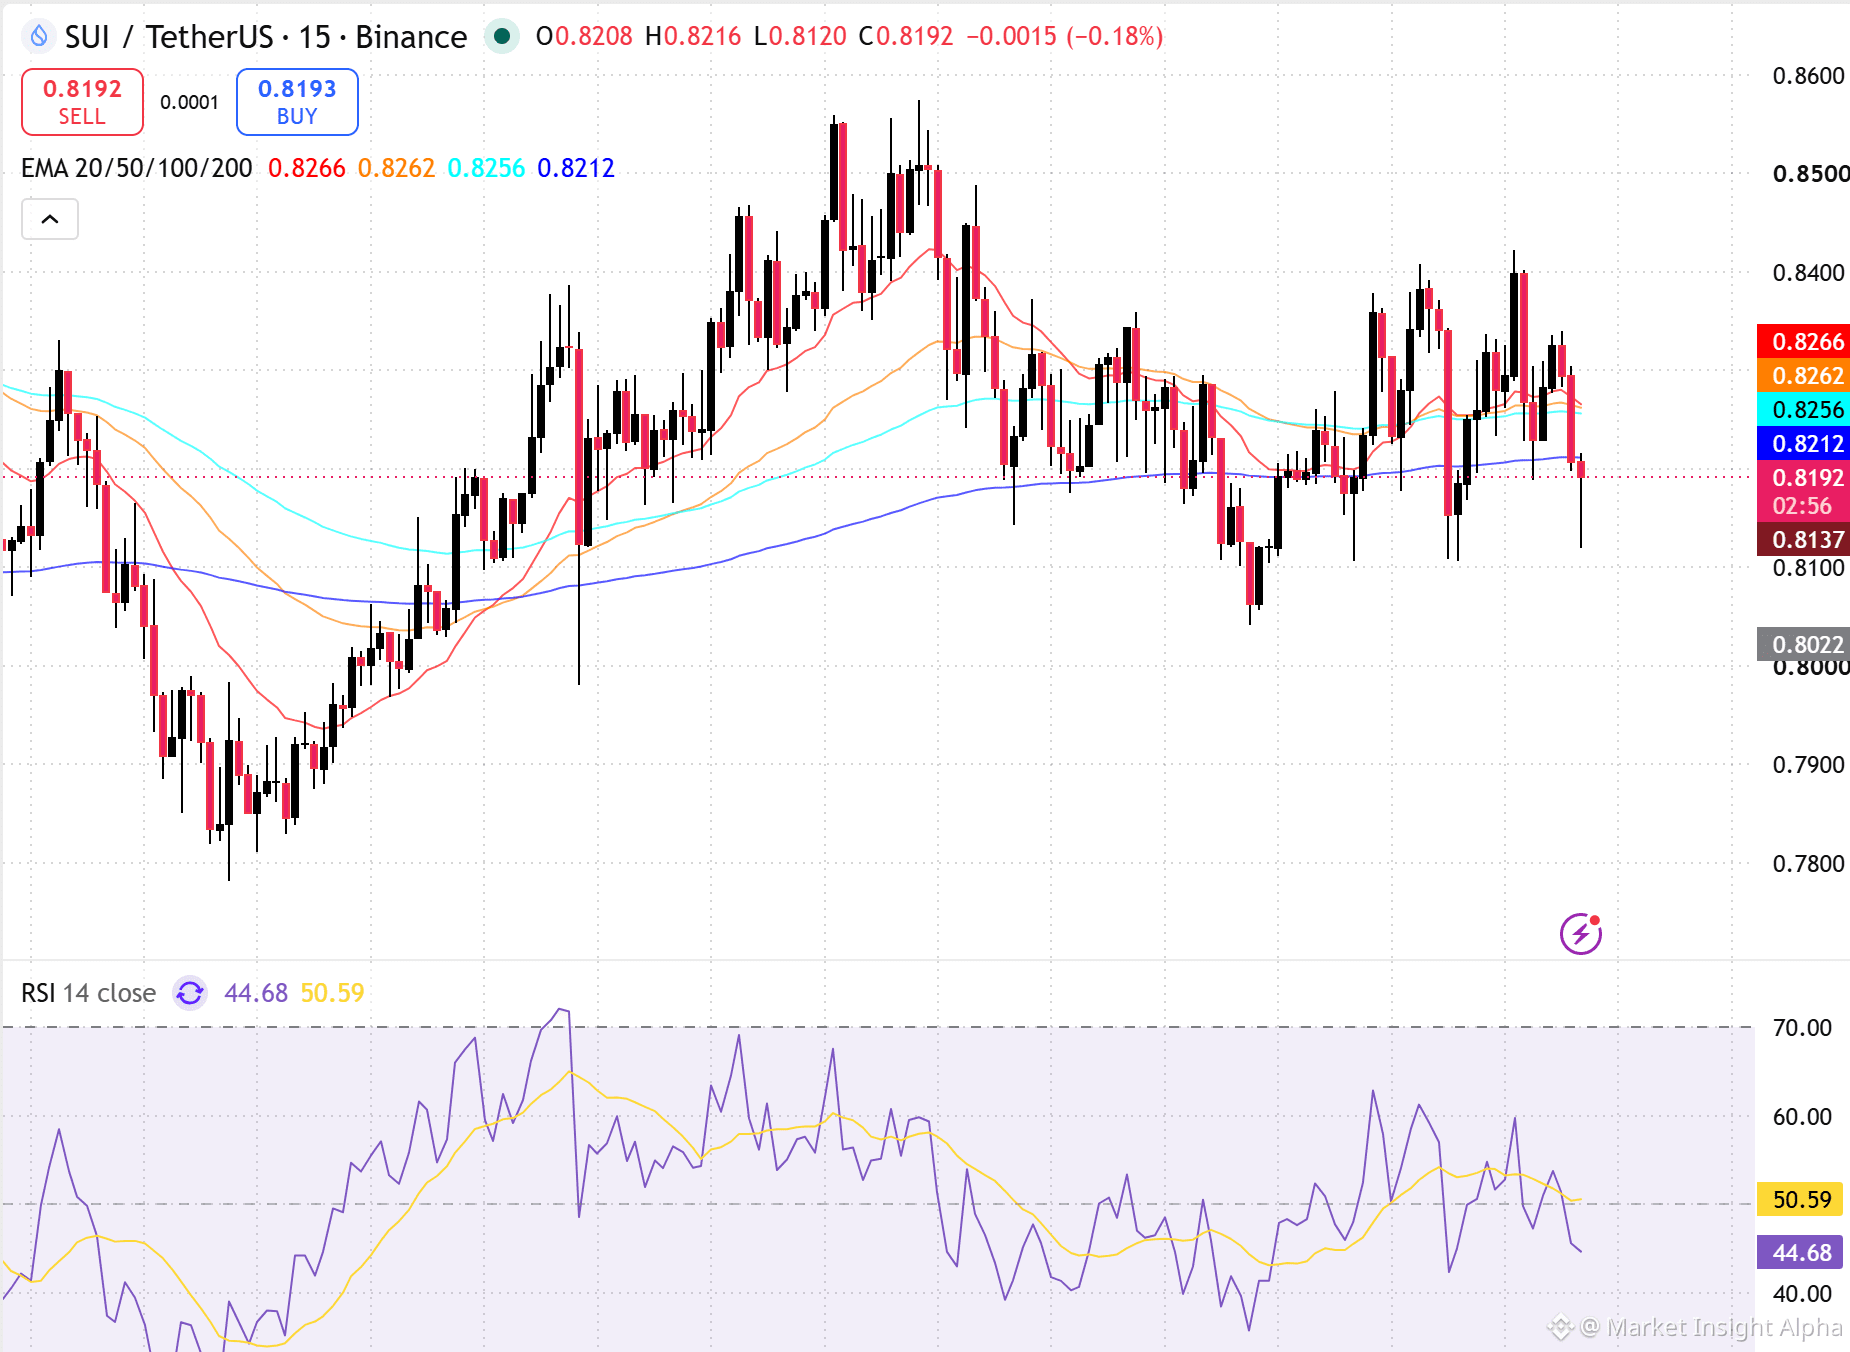Click the yellow RSI MA value 50.59 in legend
This screenshot has width=1850, height=1352.
332,993
